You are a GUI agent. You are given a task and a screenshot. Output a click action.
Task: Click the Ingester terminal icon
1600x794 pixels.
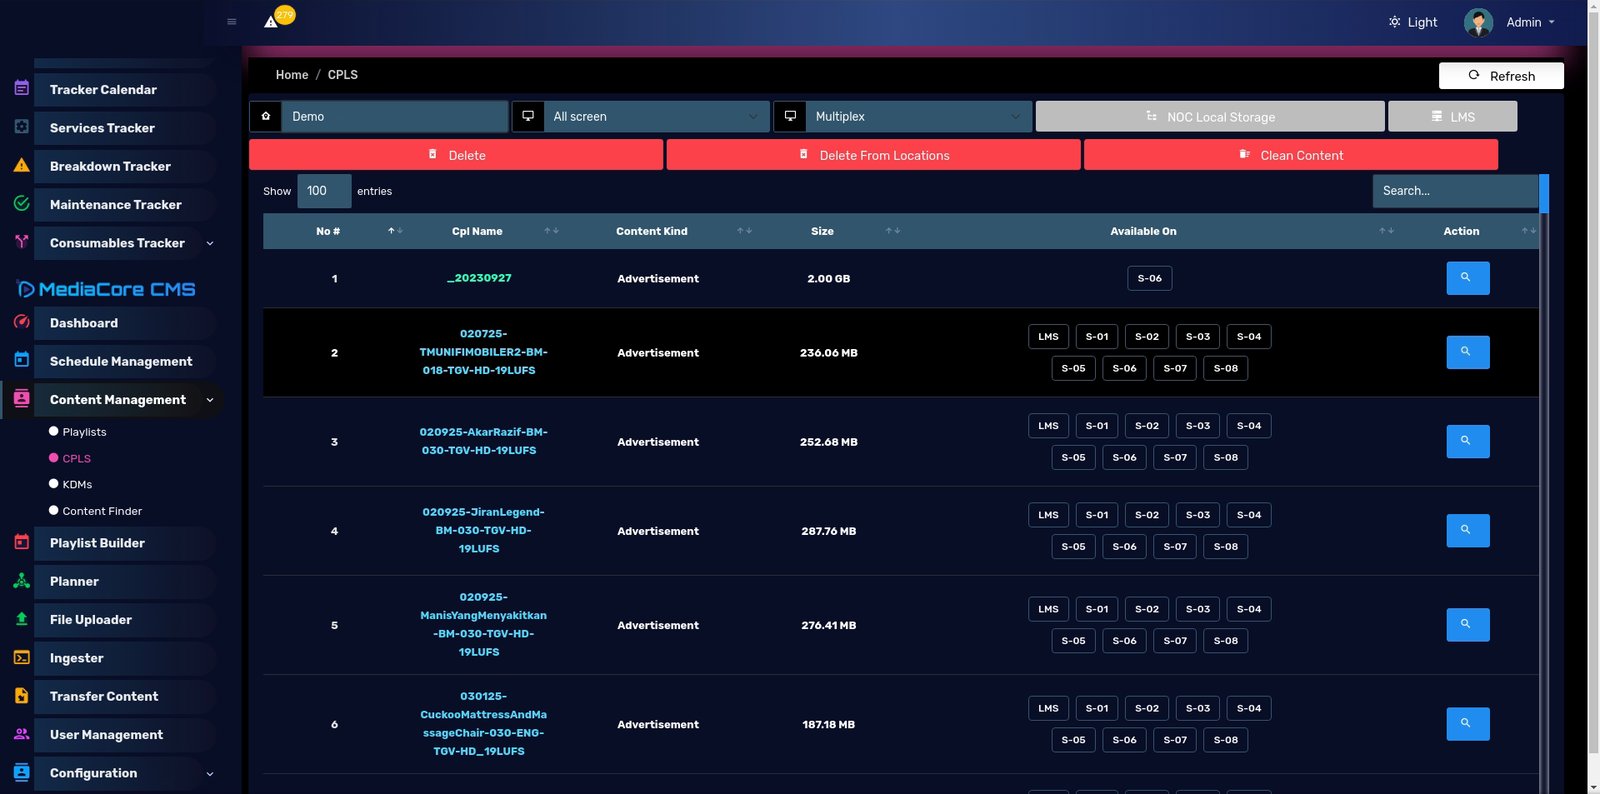21,658
